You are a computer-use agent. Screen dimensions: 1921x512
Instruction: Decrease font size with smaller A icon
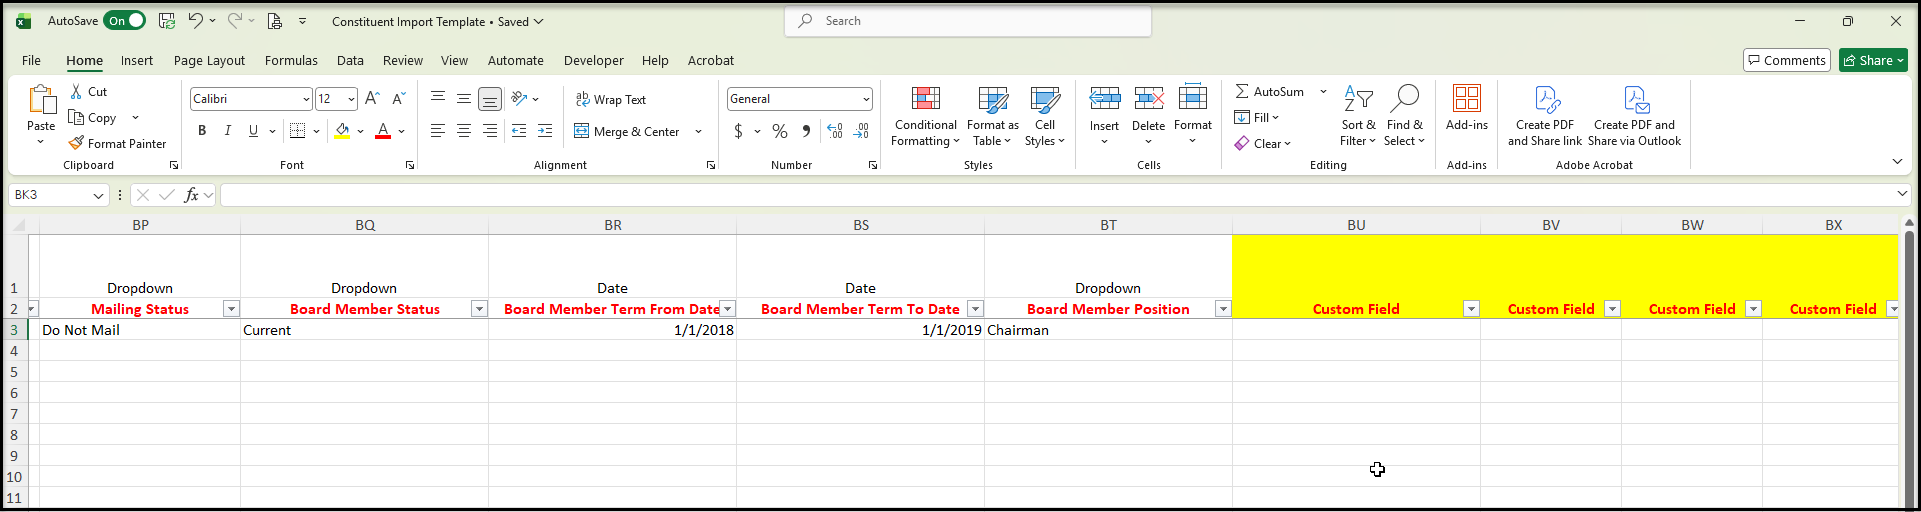pyautogui.click(x=398, y=98)
